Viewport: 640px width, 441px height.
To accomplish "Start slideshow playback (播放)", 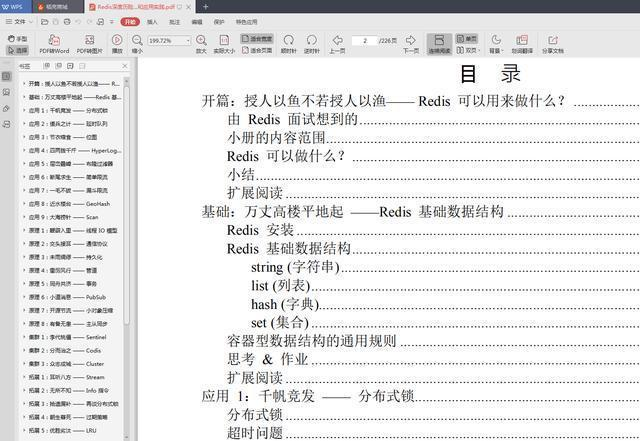I will point(117,44).
